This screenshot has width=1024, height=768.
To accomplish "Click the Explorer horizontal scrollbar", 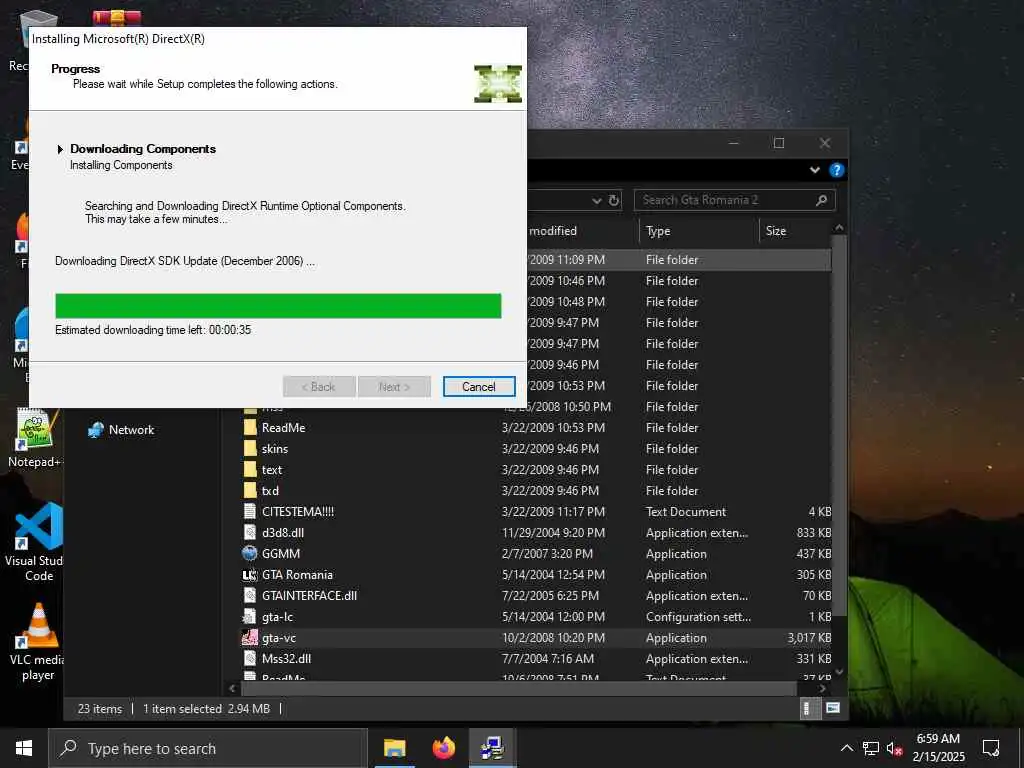I will [x=519, y=688].
